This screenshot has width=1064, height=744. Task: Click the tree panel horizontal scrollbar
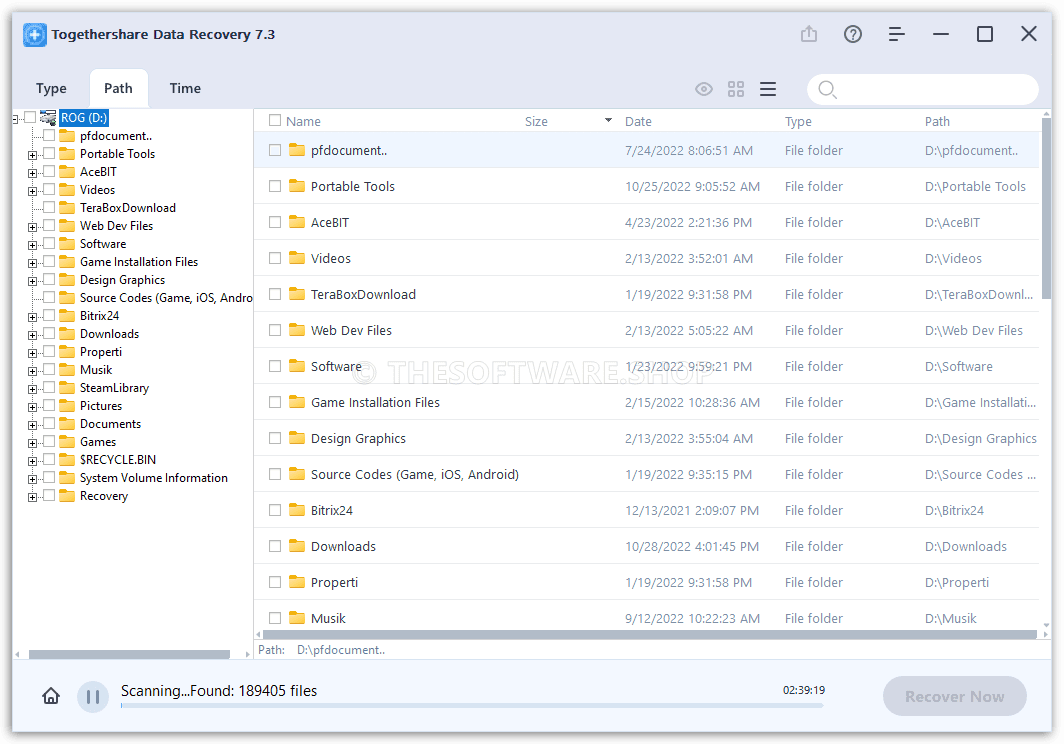[x=129, y=654]
